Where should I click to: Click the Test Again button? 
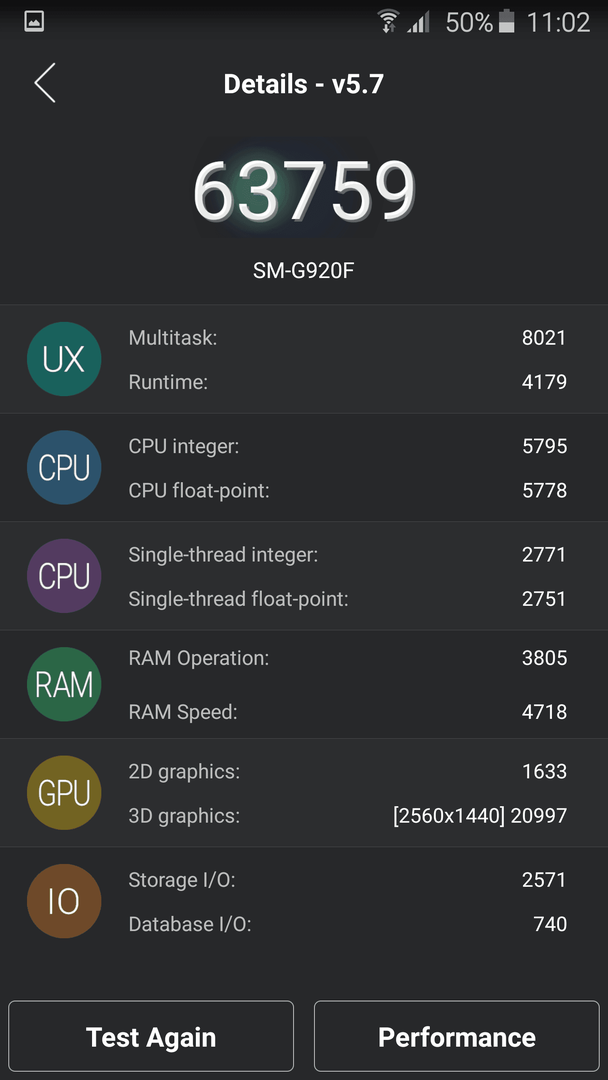151,1037
